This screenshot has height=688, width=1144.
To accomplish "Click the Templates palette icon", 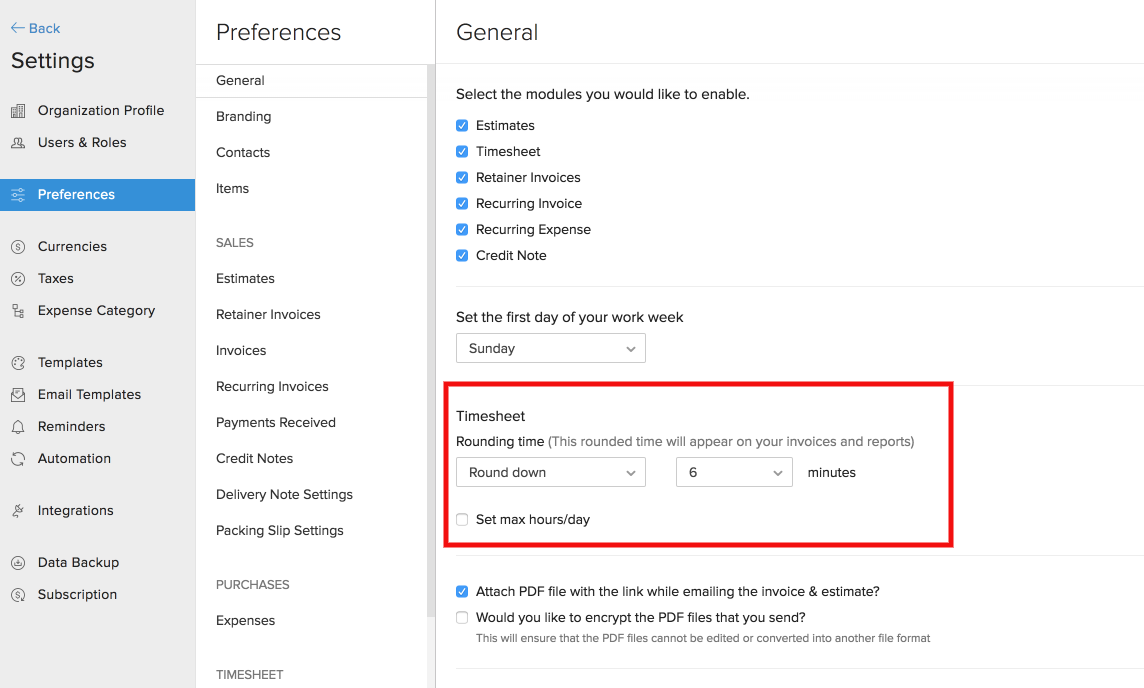I will (x=18, y=363).
